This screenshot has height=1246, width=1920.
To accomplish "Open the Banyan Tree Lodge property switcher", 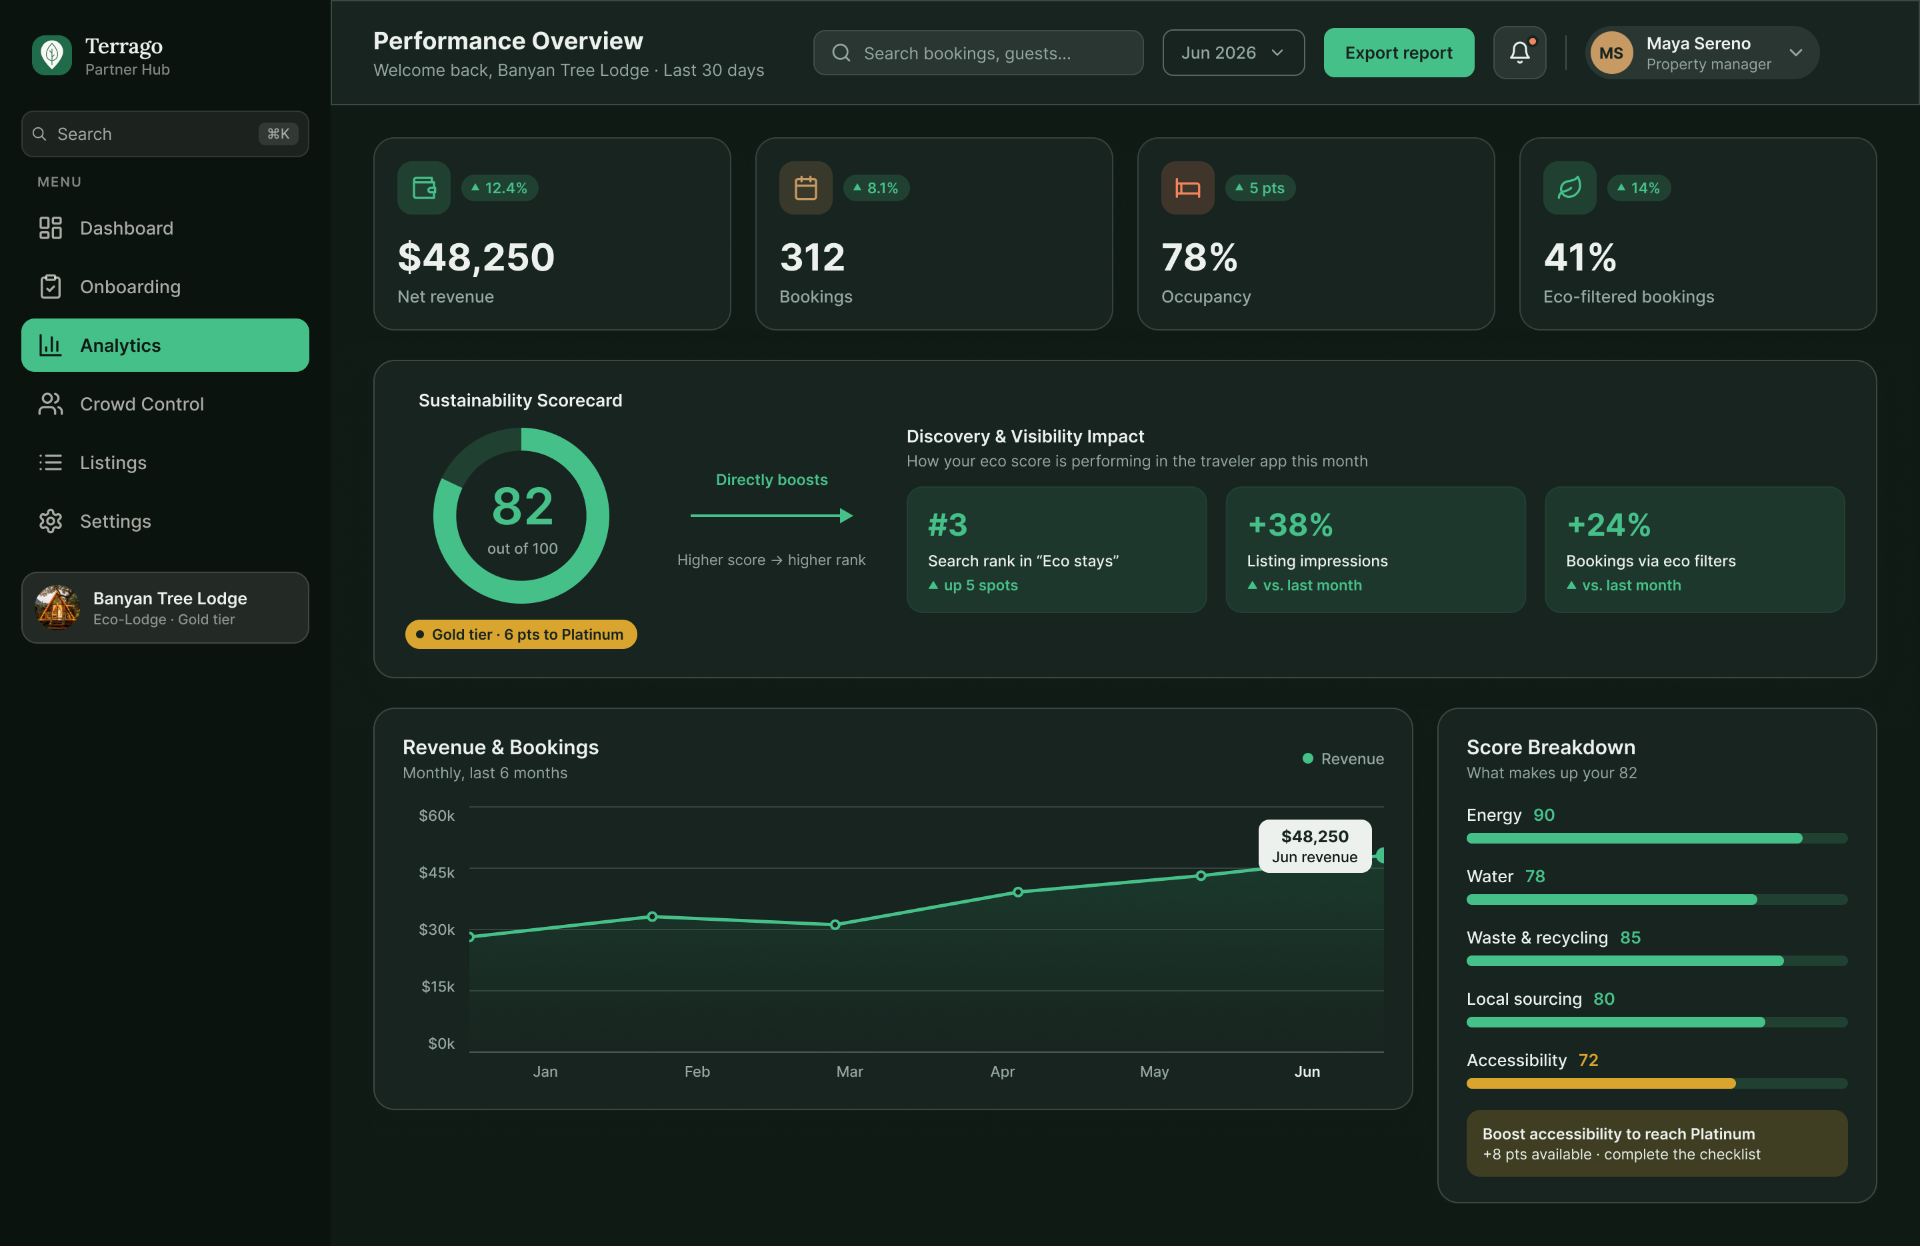I will coord(165,608).
